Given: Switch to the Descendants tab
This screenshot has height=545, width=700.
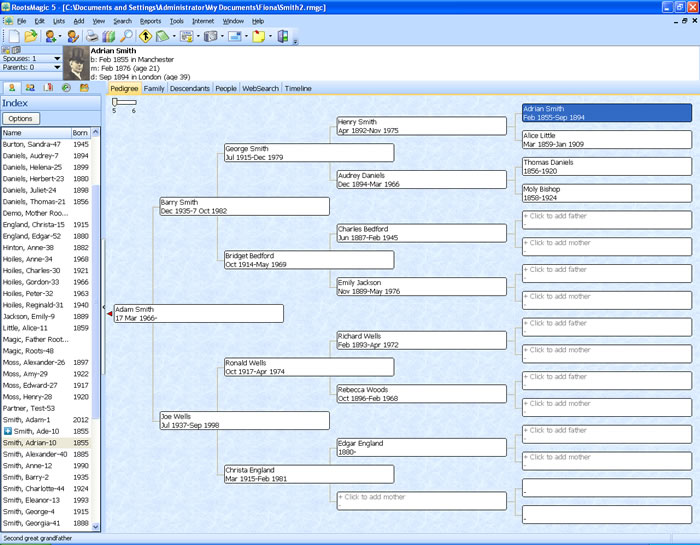Looking at the screenshot, I should [189, 88].
